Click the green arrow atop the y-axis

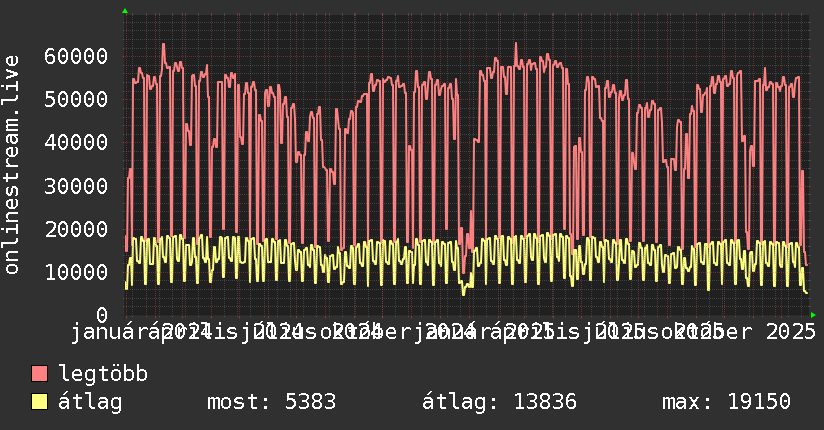pyautogui.click(x=125, y=11)
